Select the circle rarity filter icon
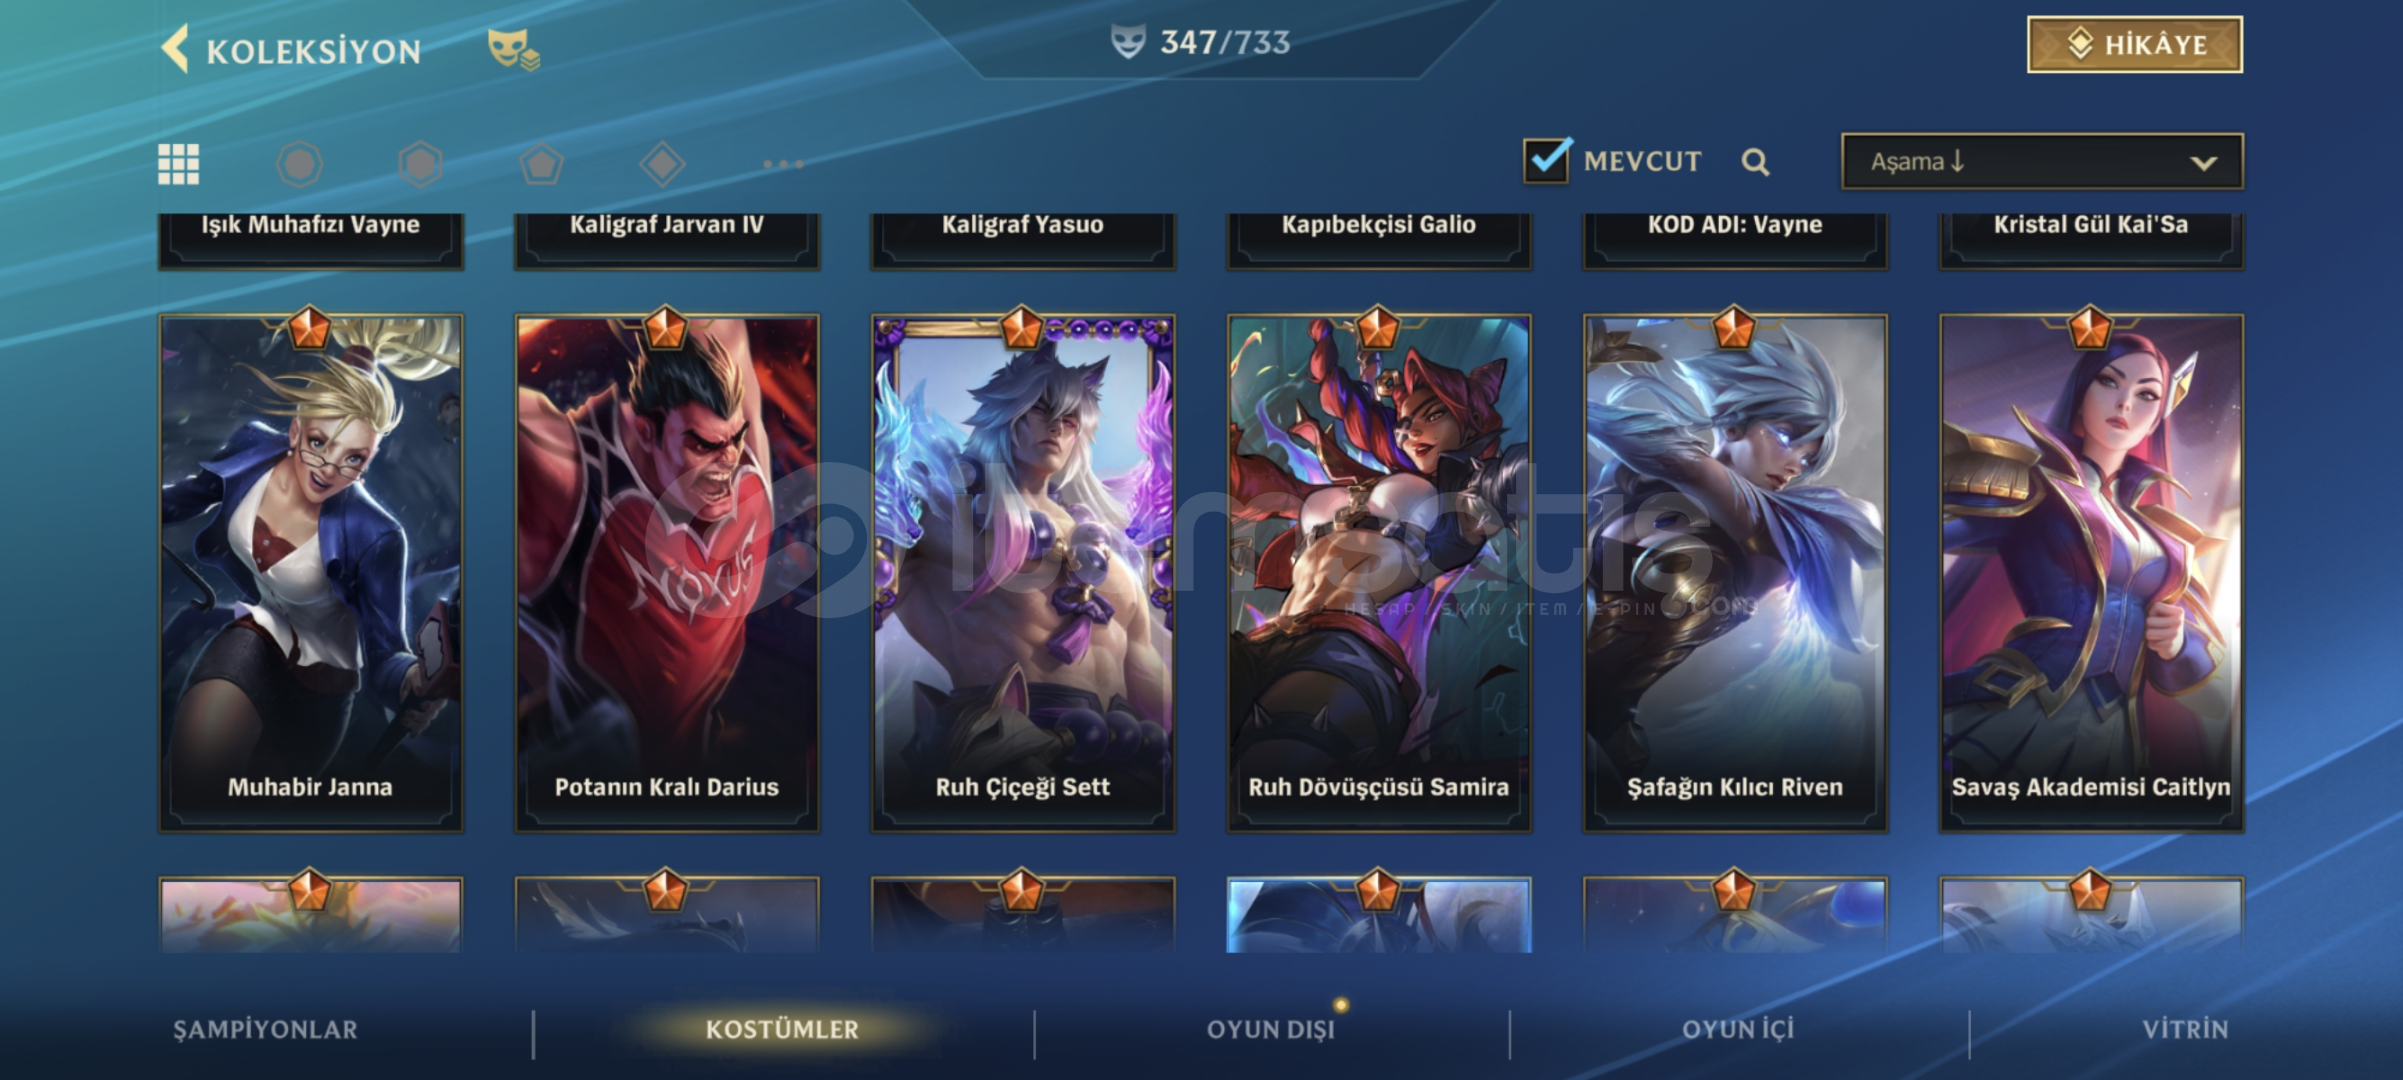The image size is (2403, 1080). [299, 164]
